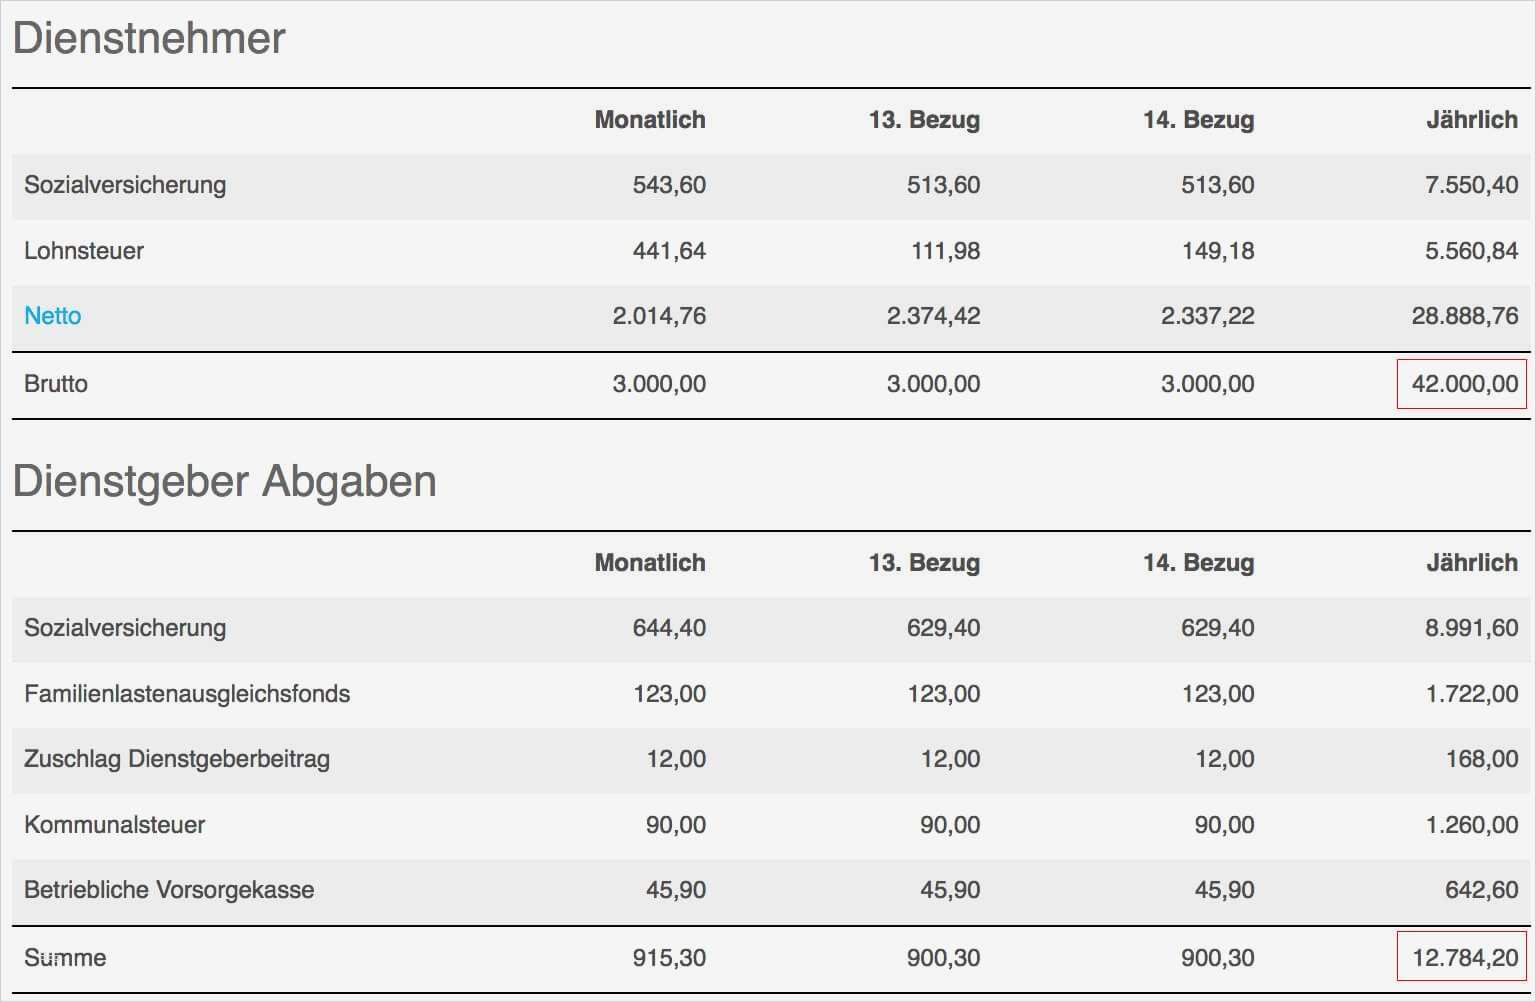Screen dimensions: 1536x1002
Task: Select the Dienstgeber Abgaben section heading
Action: click(225, 481)
